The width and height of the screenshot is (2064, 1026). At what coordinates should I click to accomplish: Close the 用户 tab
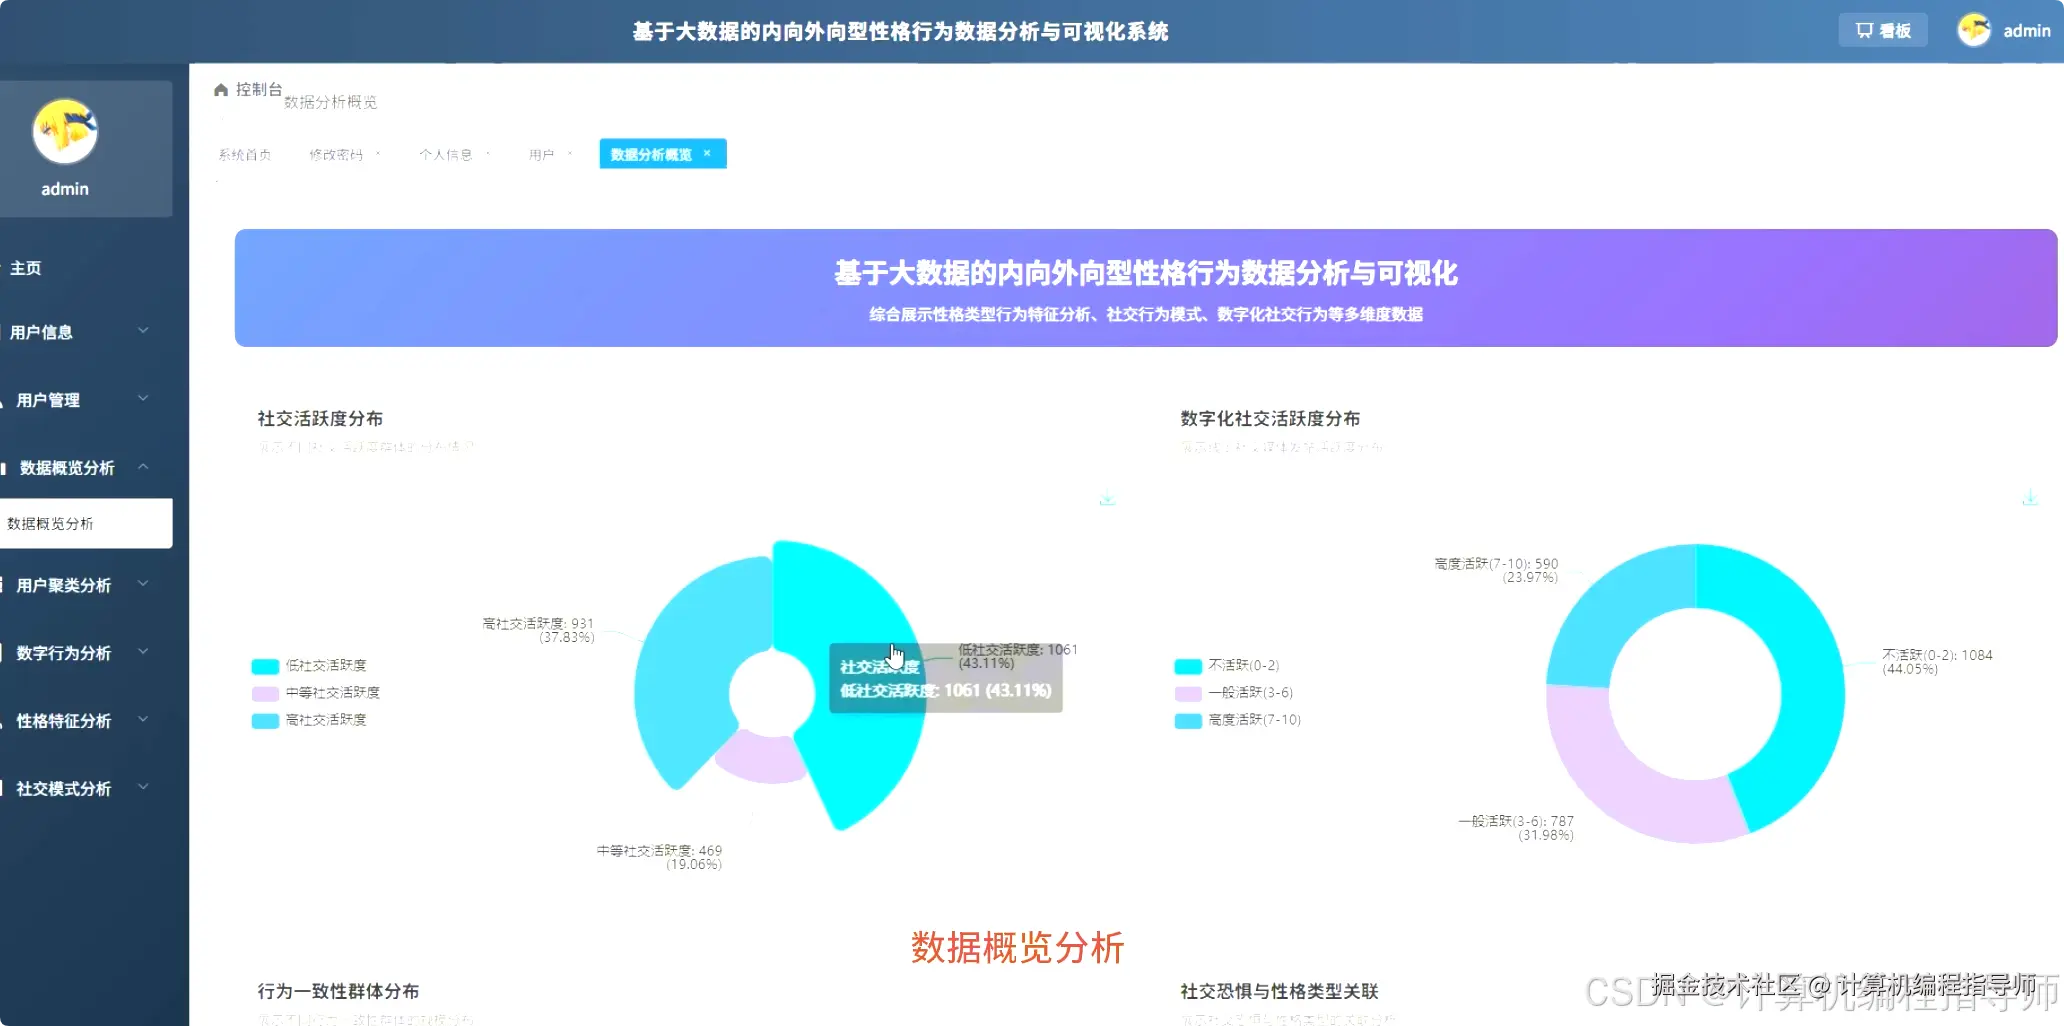click(570, 154)
